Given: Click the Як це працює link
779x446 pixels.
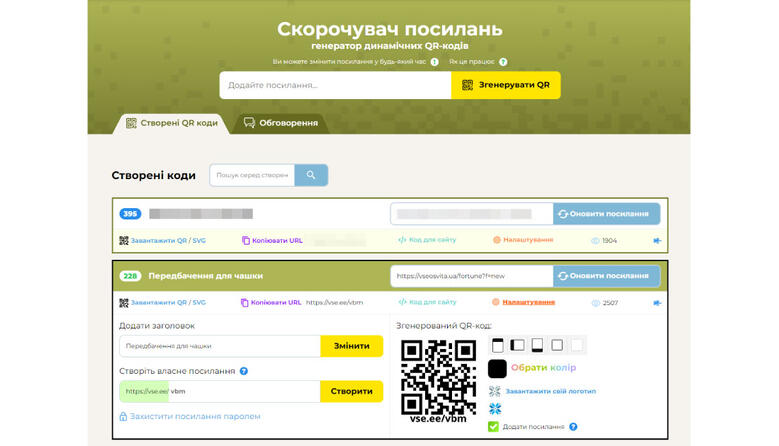Looking at the screenshot, I should pyautogui.click(x=471, y=62).
